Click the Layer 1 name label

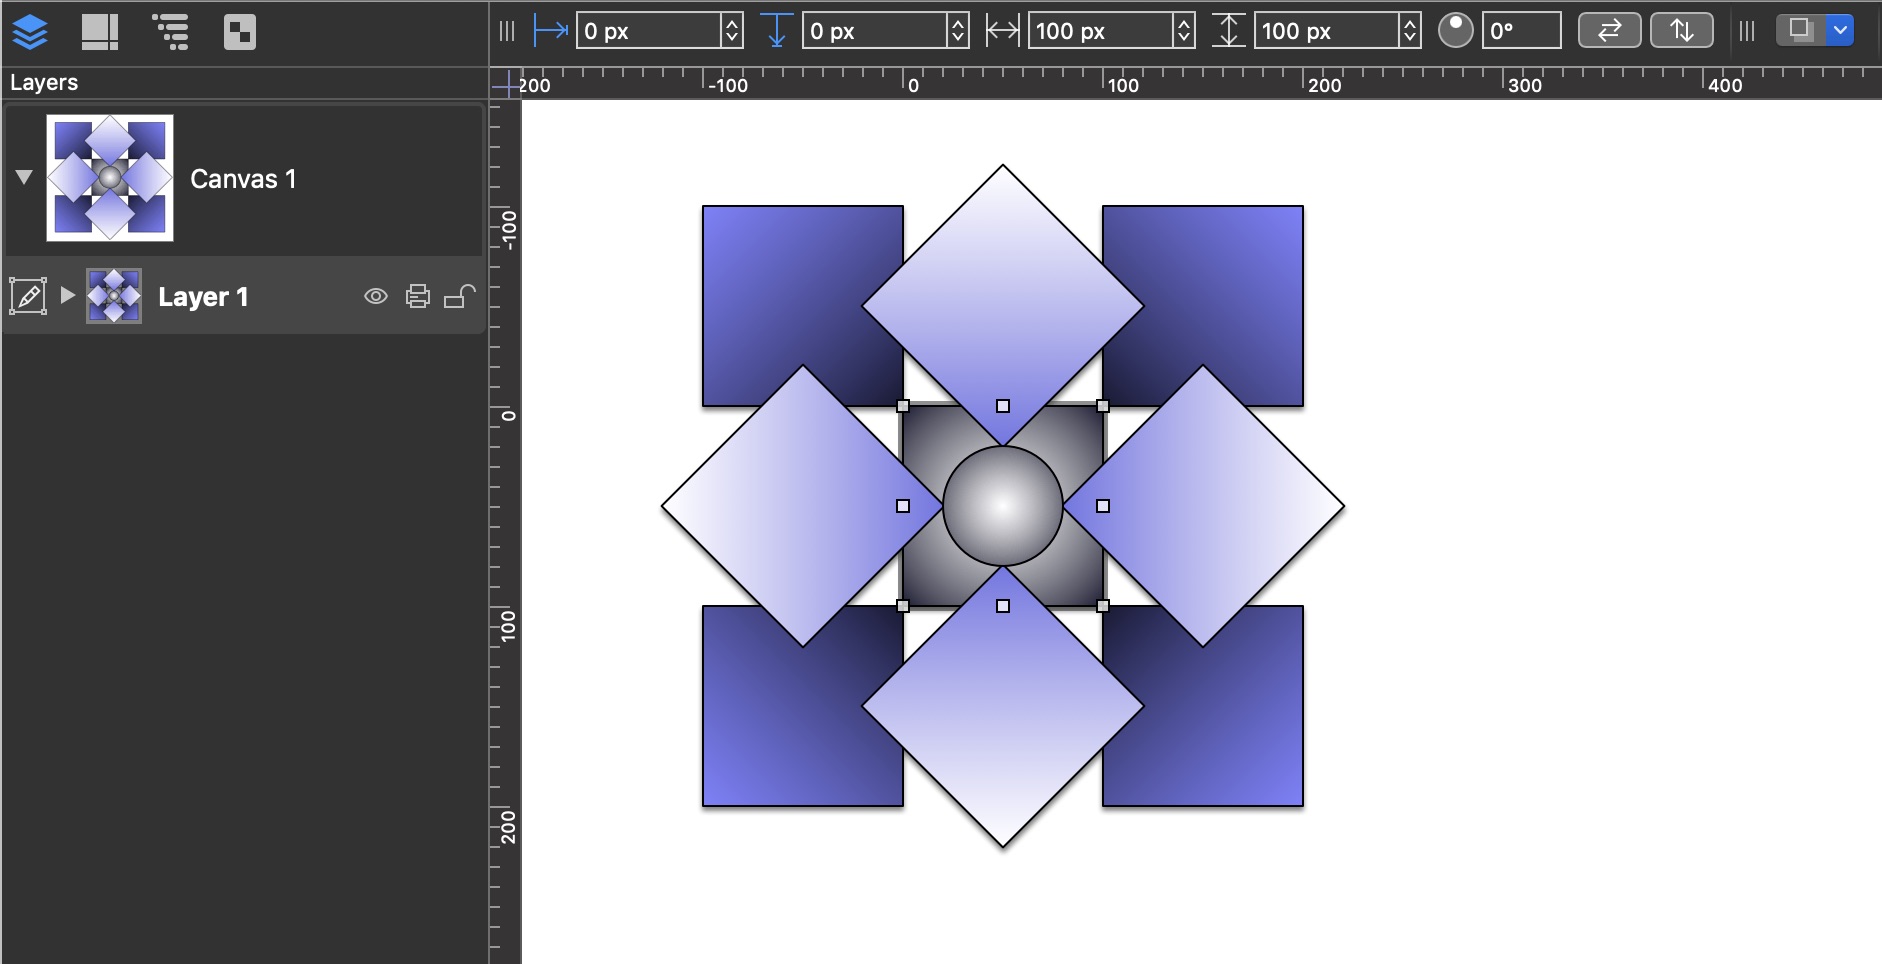tap(203, 297)
